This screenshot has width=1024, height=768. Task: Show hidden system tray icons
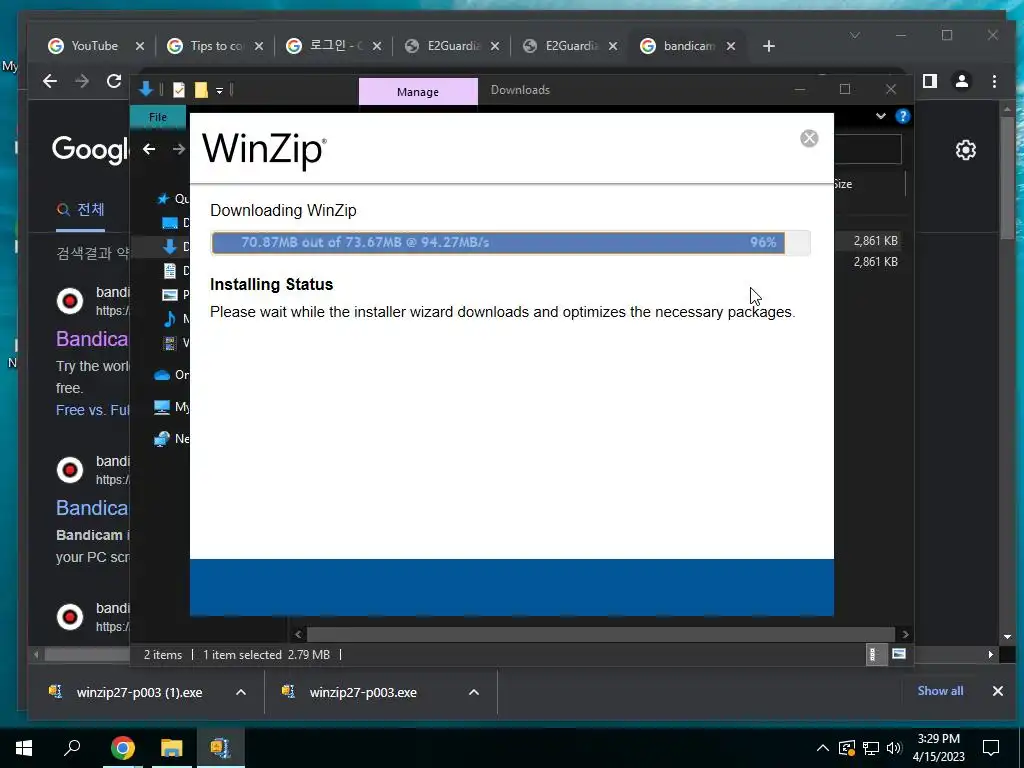point(823,748)
